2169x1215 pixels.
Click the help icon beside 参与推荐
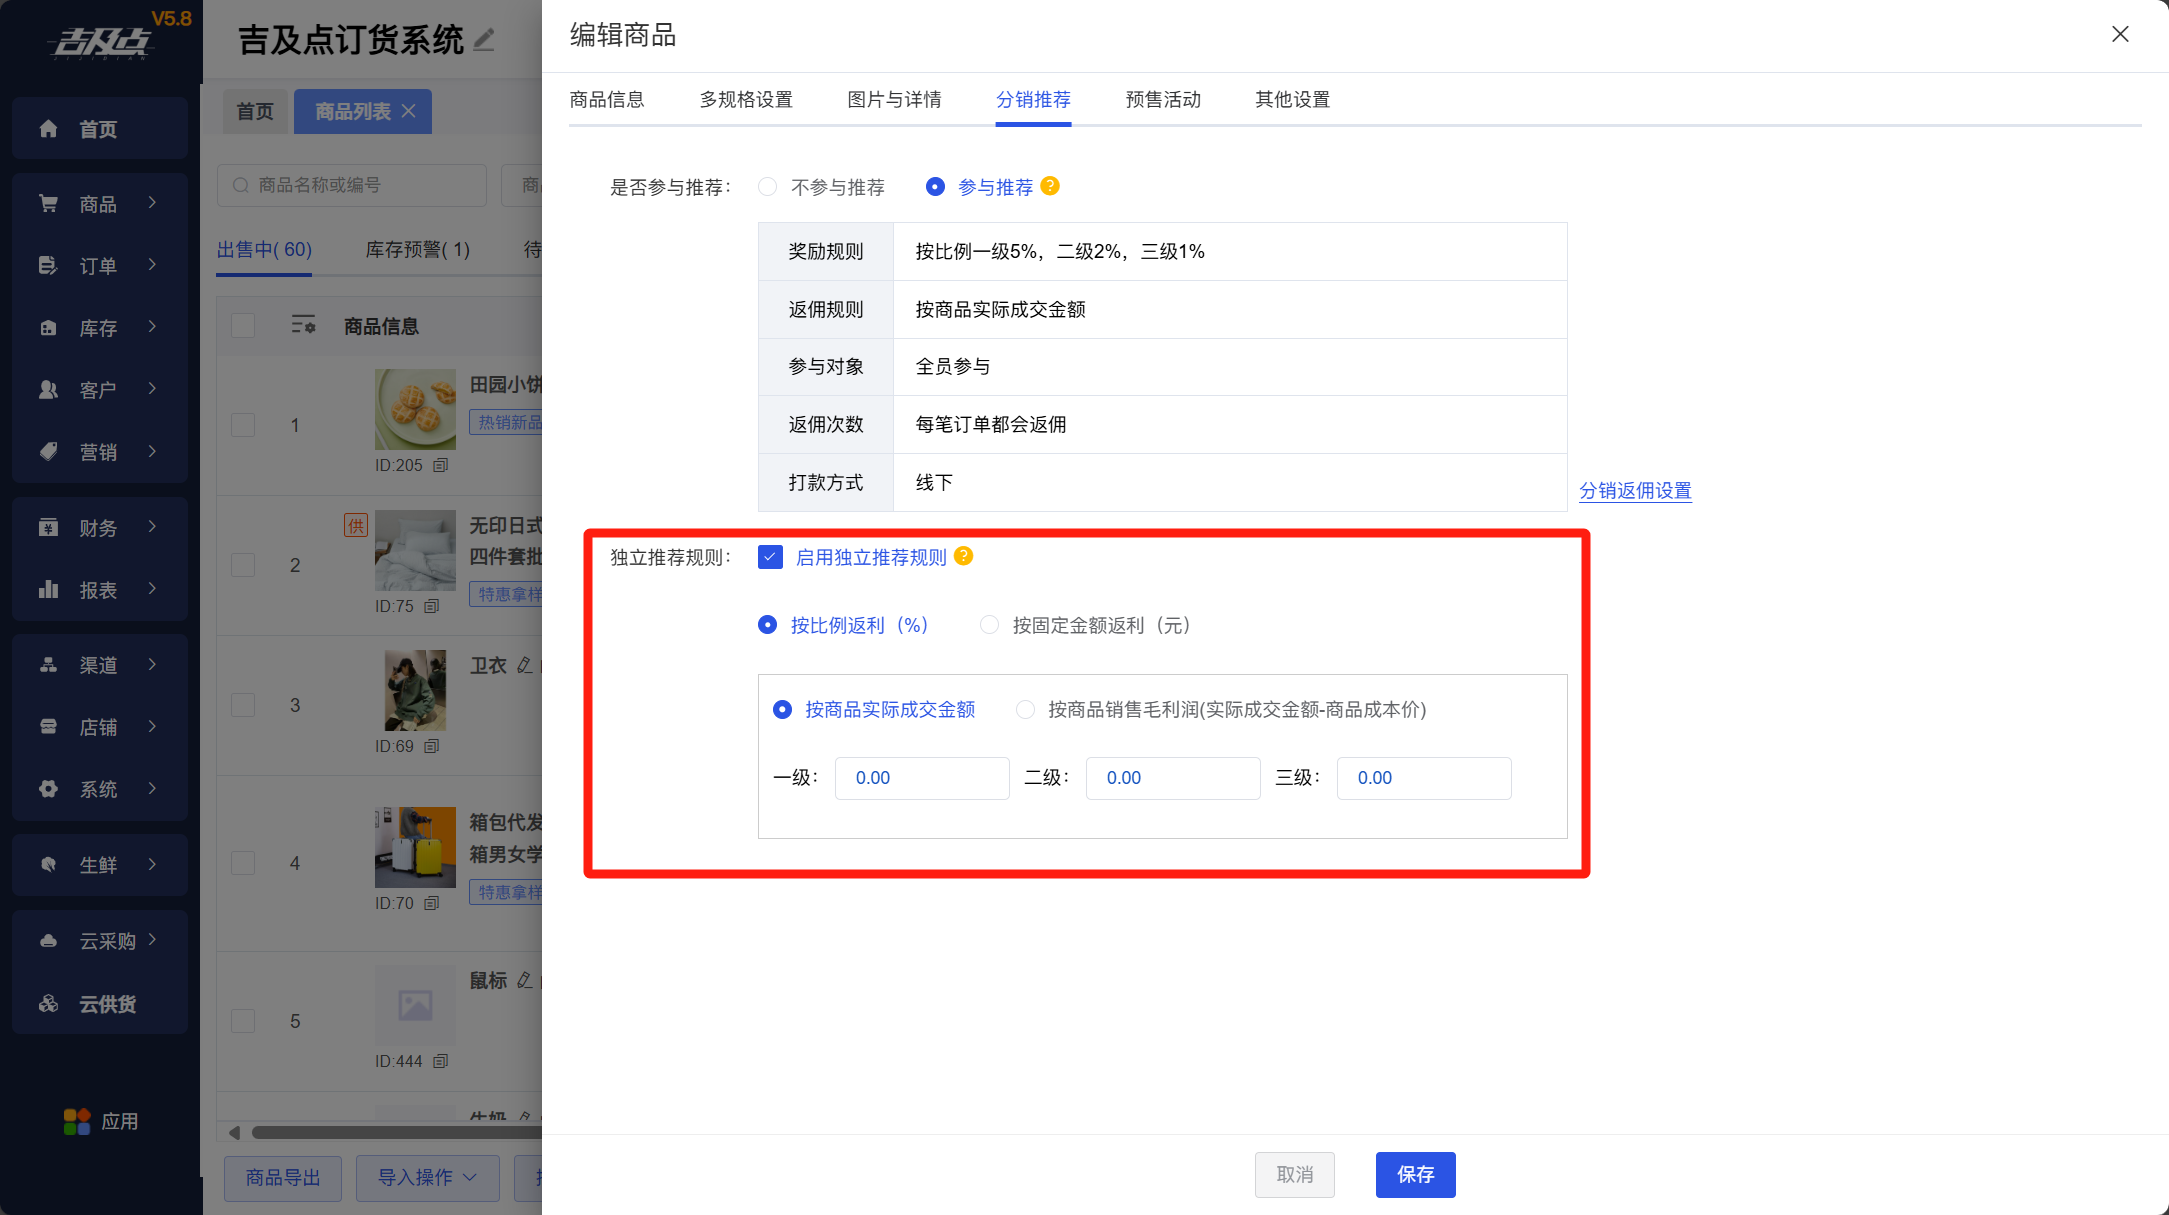(x=1050, y=186)
